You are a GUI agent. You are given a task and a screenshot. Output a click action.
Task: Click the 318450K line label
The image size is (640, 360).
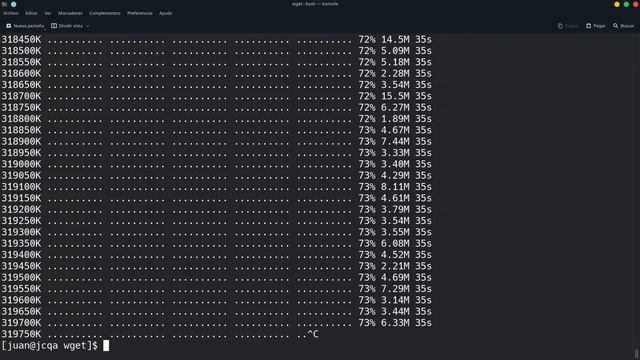point(21,40)
